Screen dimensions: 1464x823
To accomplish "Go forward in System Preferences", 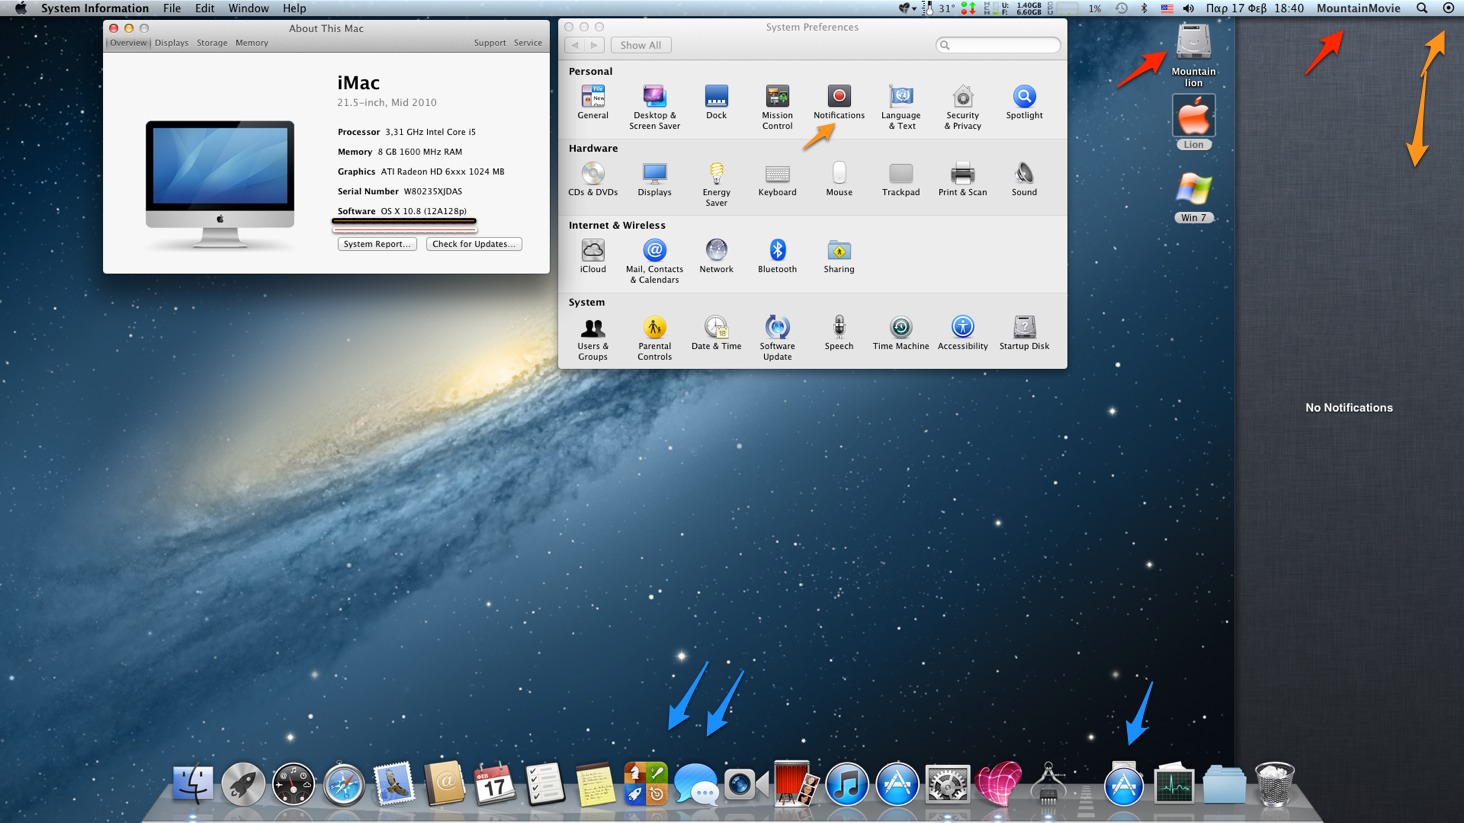I will 595,45.
